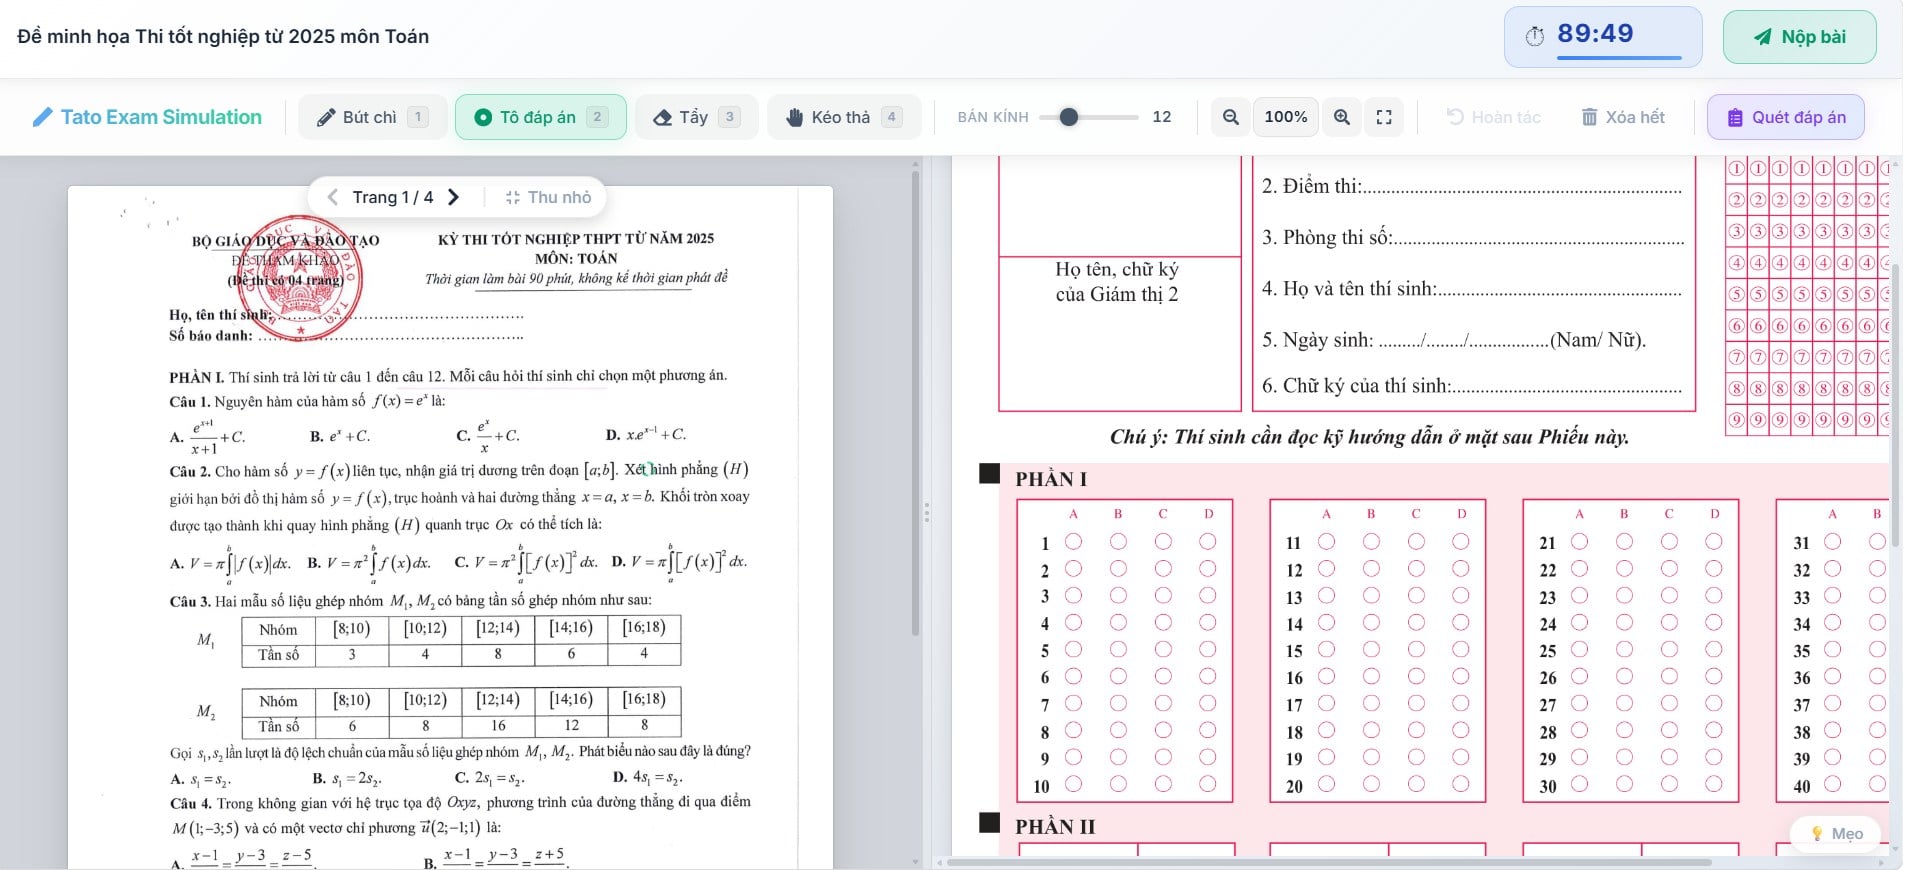
Task: Adjust the Bán kính radius slider
Action: point(1088,117)
